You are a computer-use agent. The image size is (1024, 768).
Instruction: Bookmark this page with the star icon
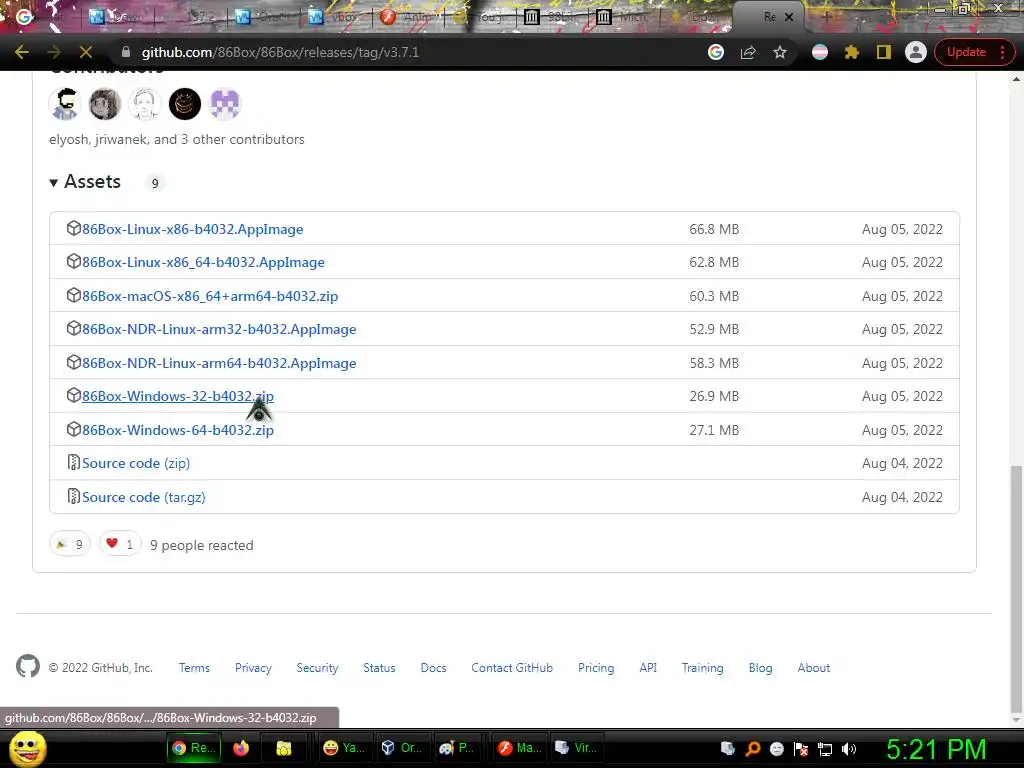780,52
